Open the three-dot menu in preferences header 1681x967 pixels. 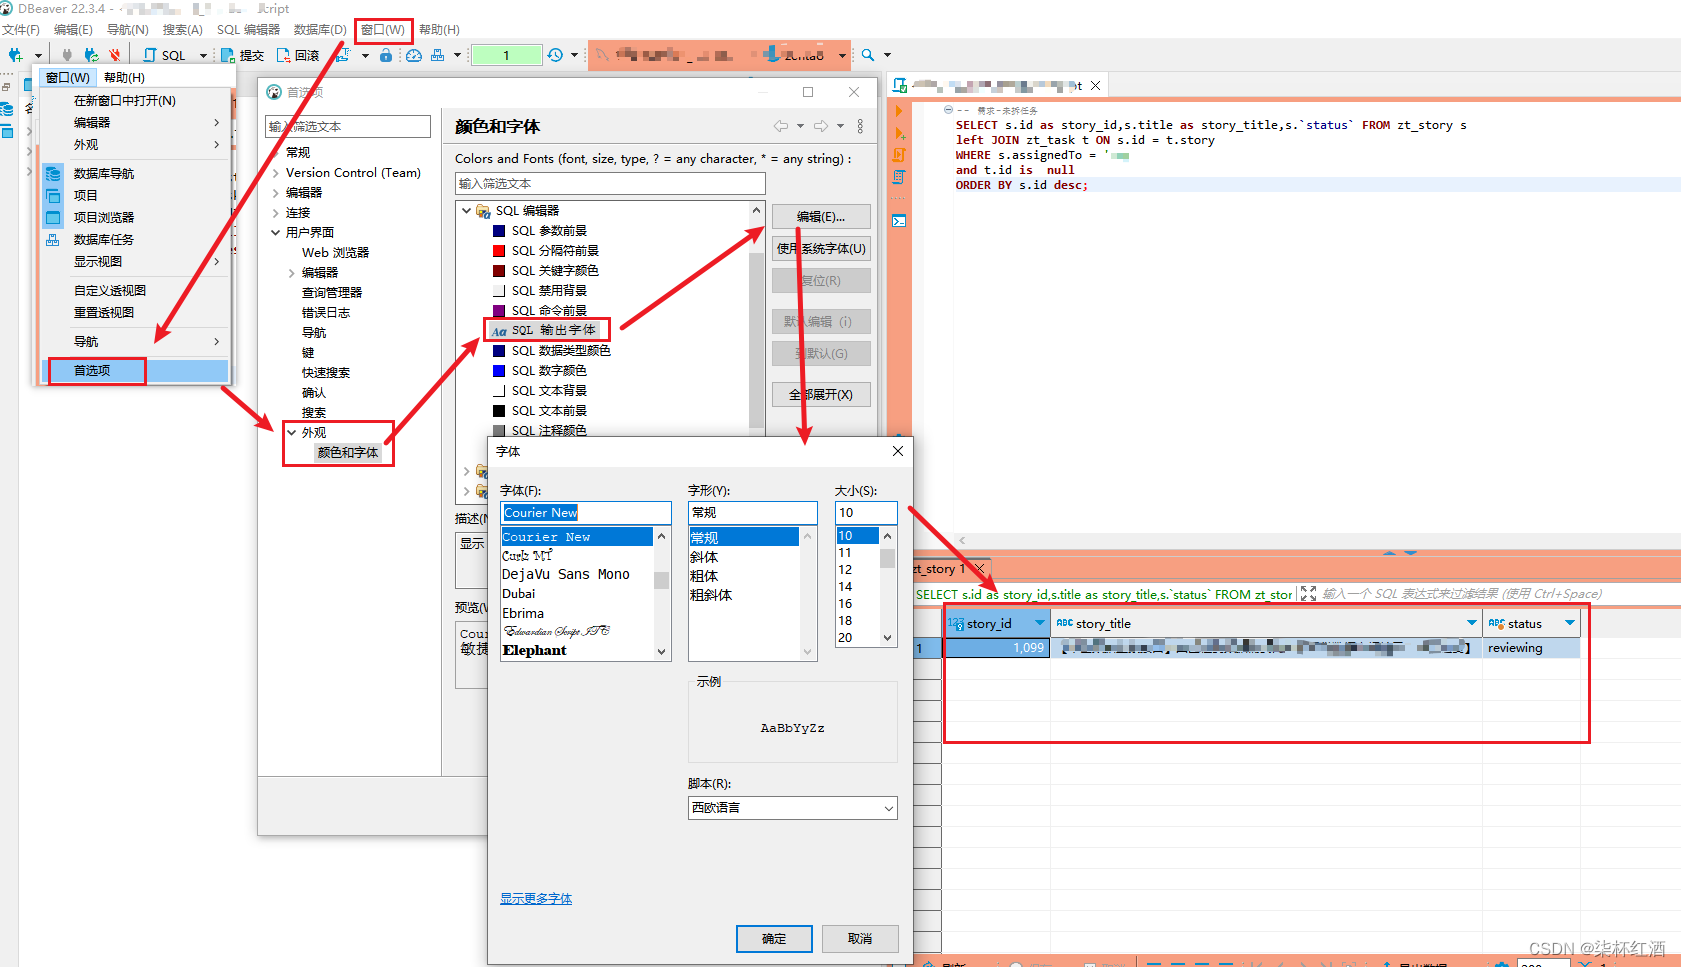[860, 126]
